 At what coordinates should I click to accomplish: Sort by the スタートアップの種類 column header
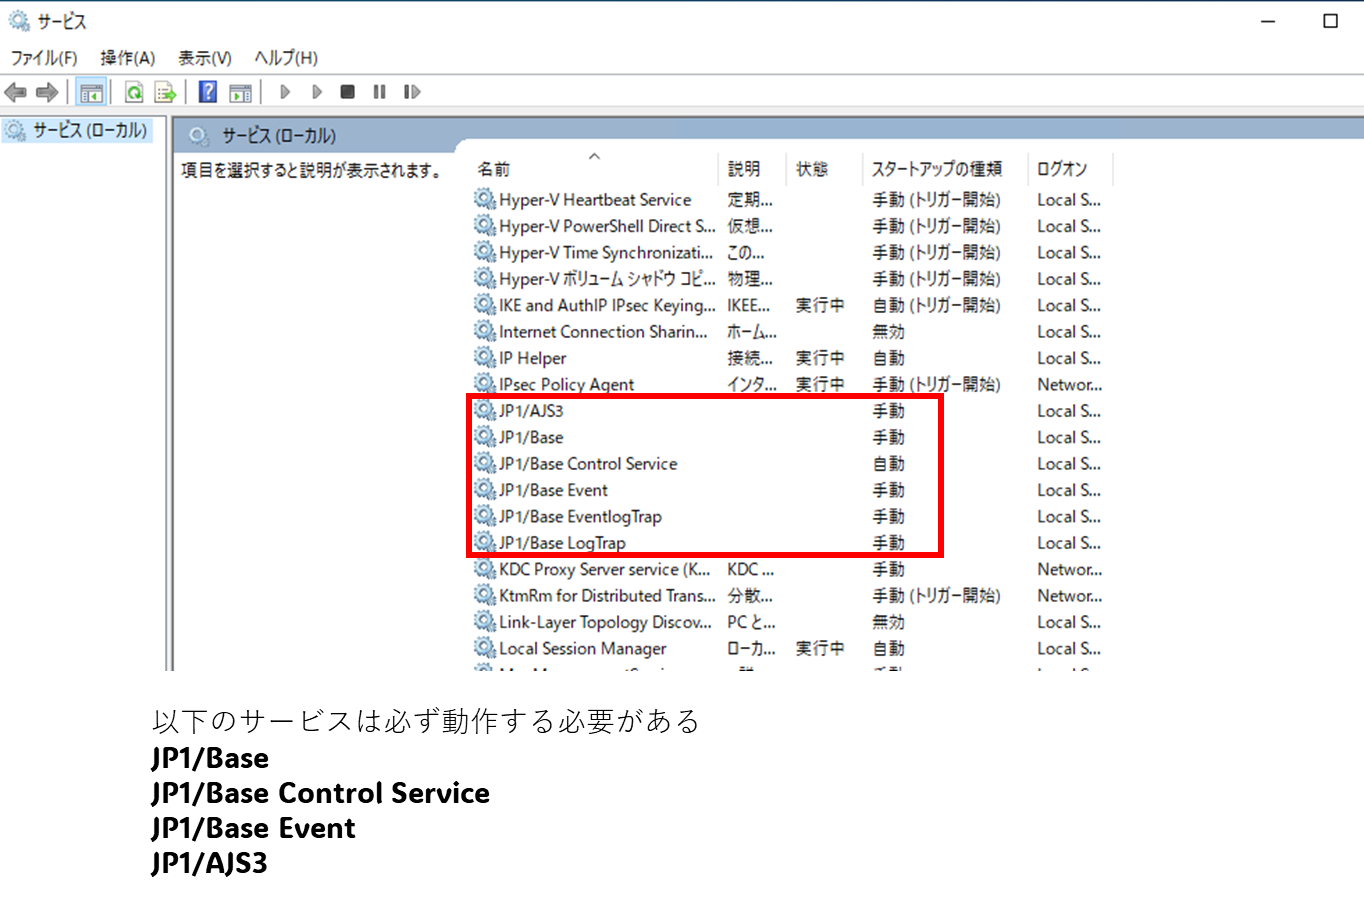point(936,169)
